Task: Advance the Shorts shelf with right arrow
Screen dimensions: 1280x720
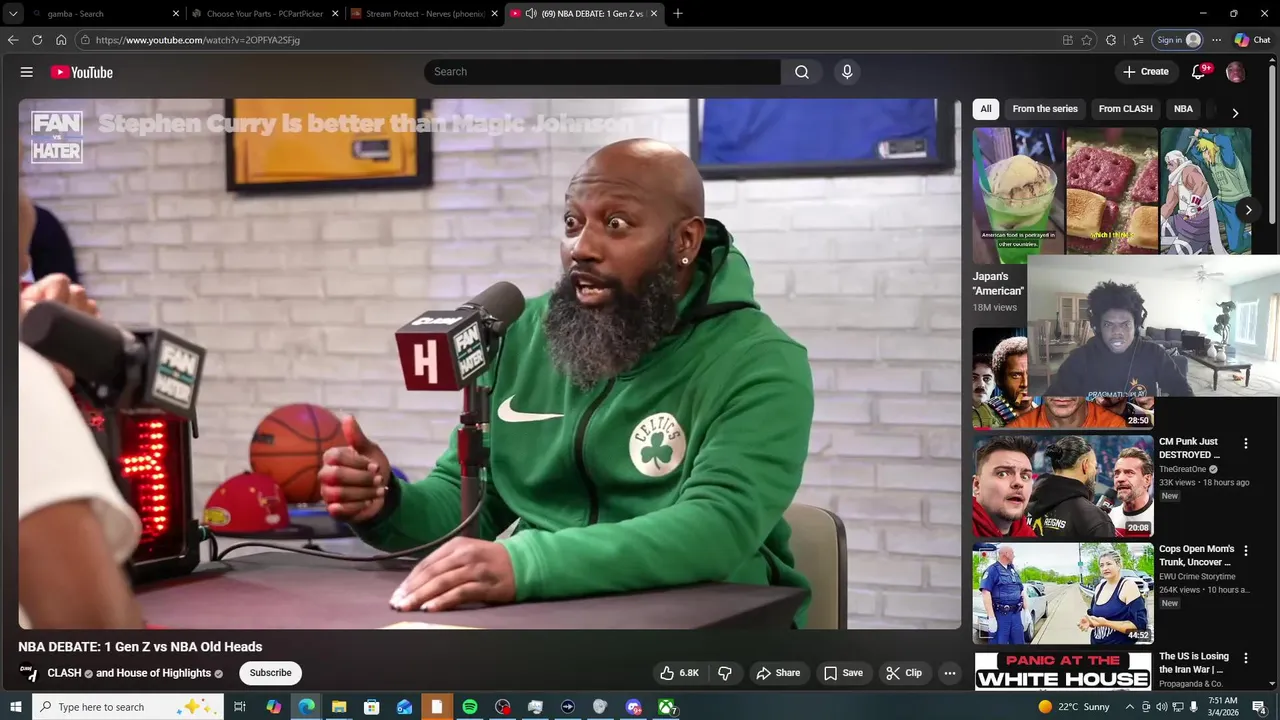Action: click(1248, 210)
